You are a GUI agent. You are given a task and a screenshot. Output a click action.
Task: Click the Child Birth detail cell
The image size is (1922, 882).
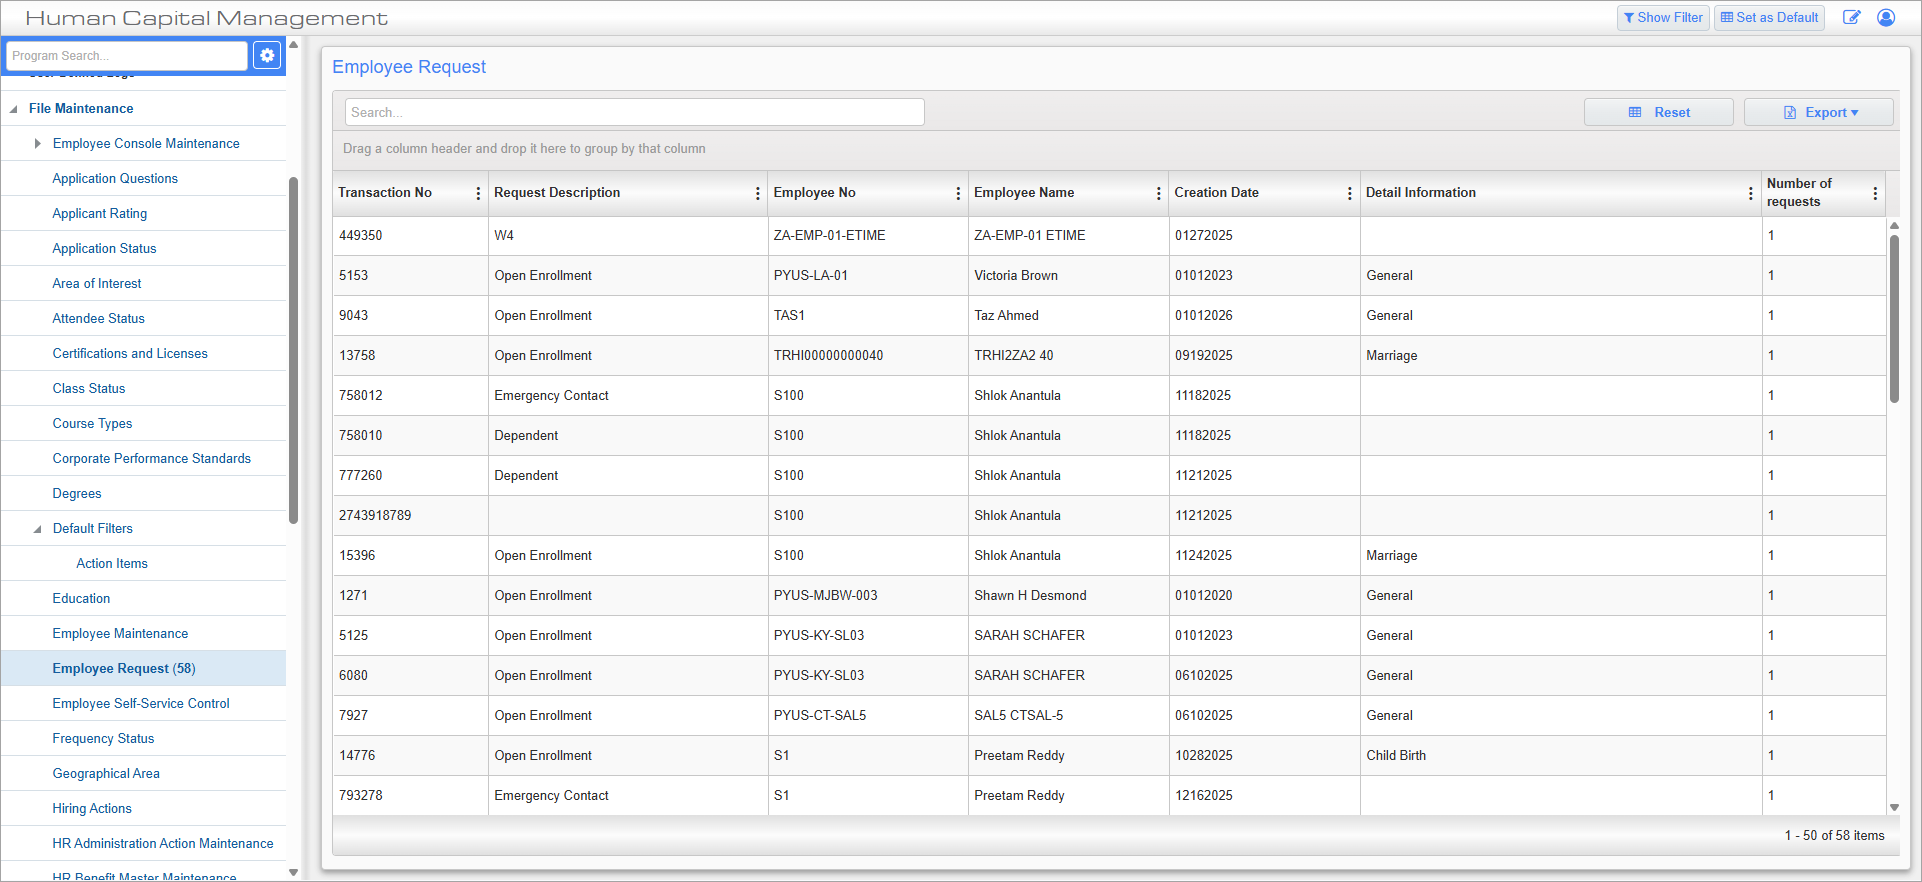click(x=1560, y=756)
